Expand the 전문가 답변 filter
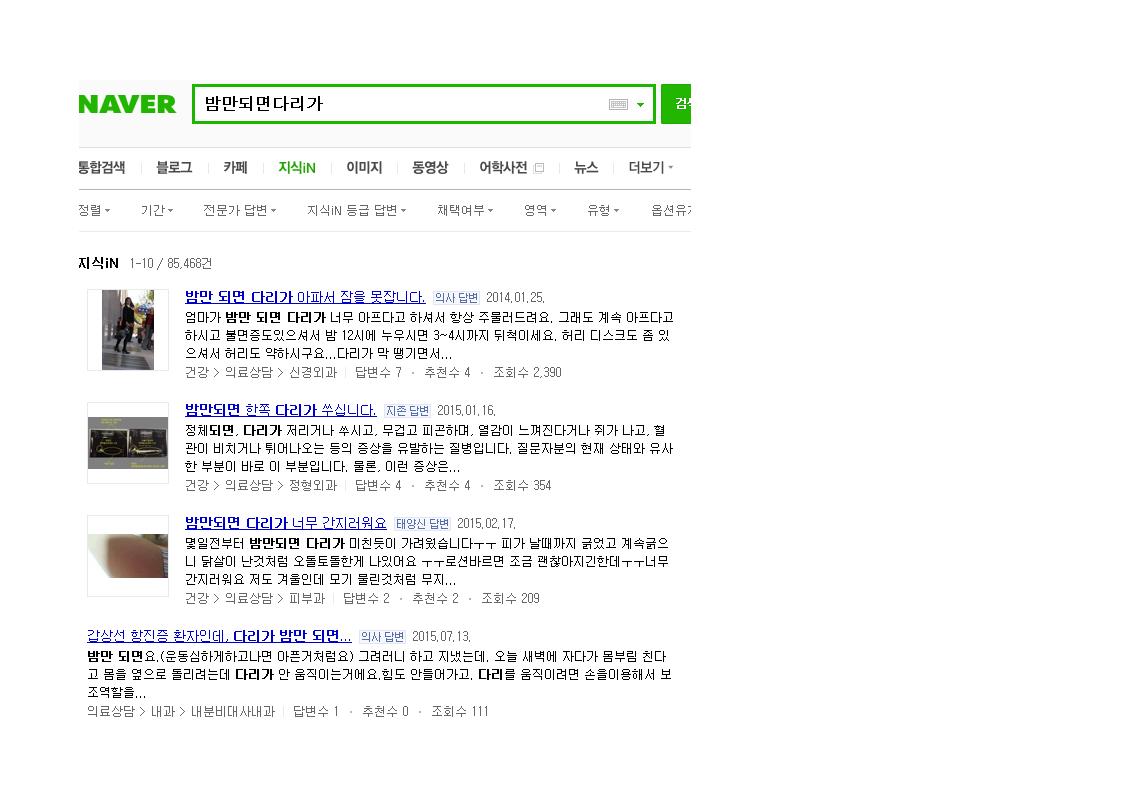Image resolution: width=1122 pixels, height=793 pixels. pyautogui.click(x=239, y=210)
